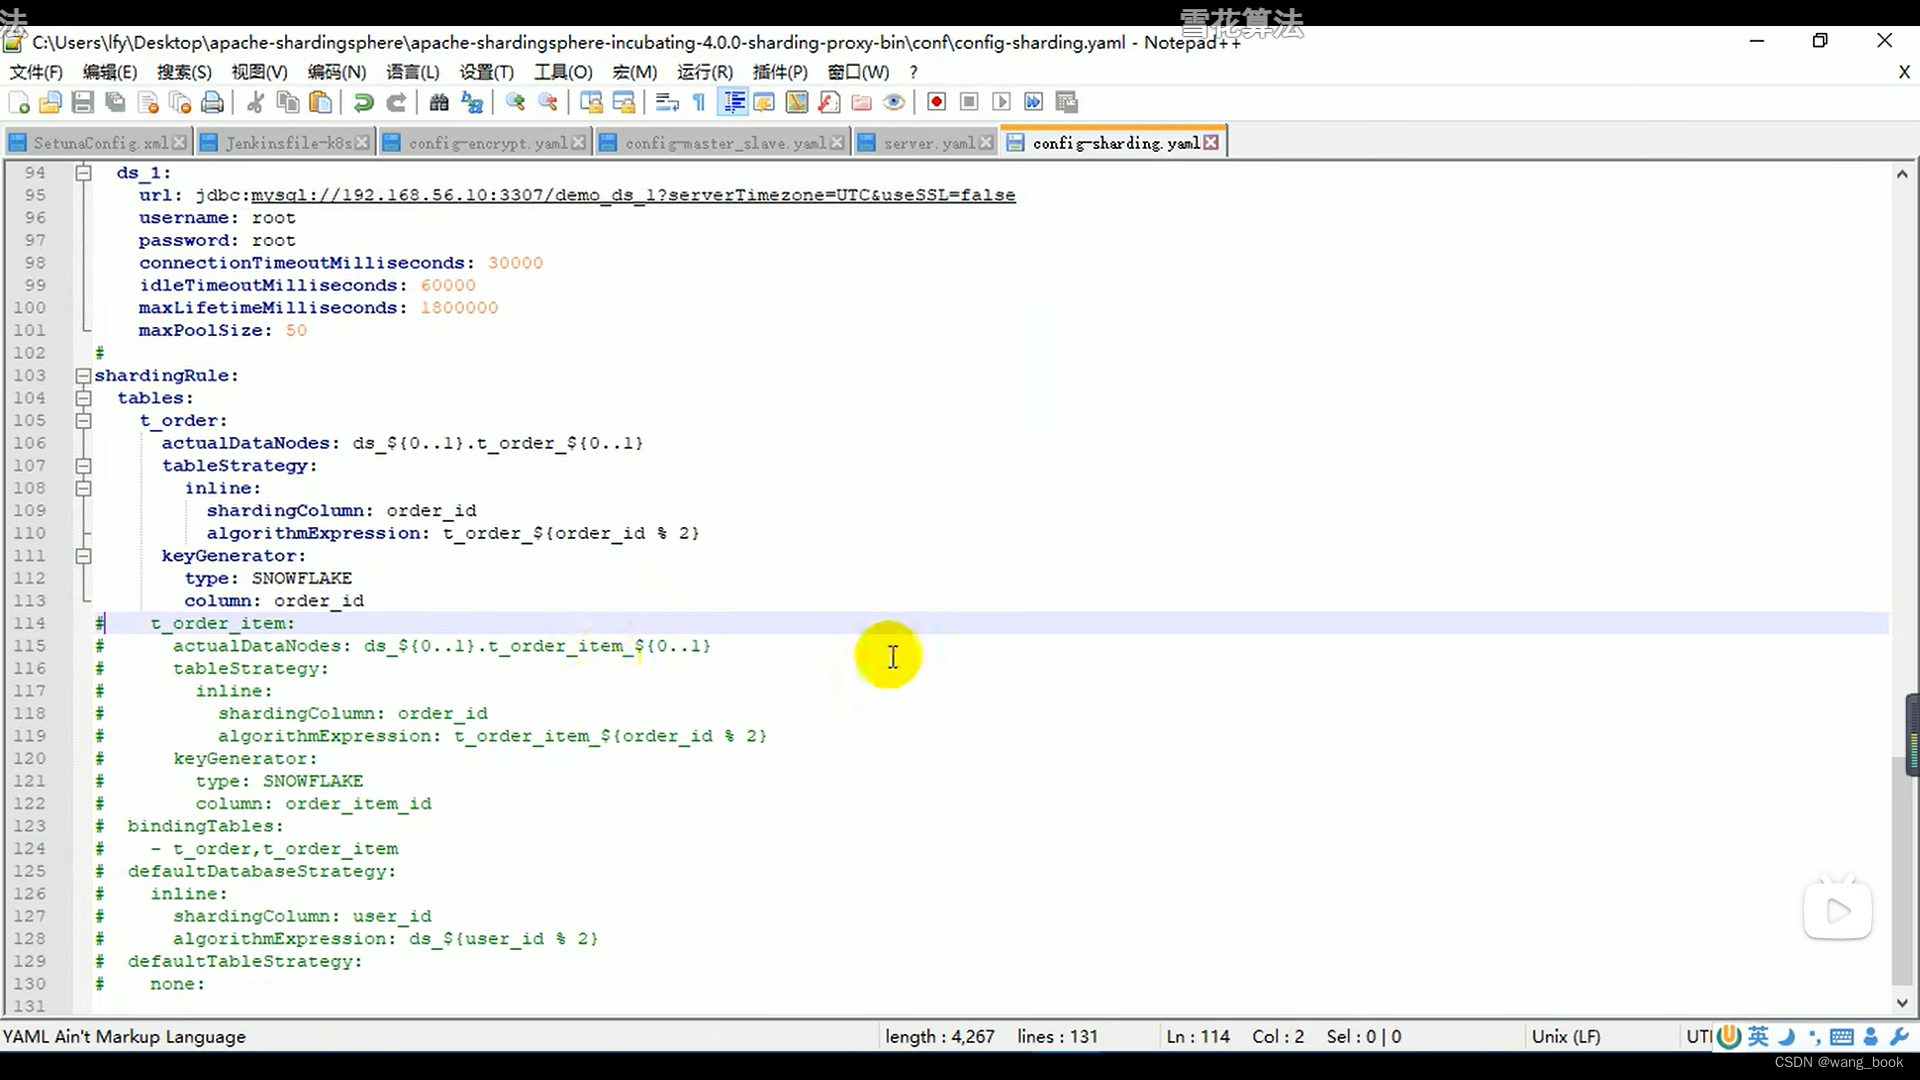Image resolution: width=1920 pixels, height=1080 pixels.
Task: Click the Open file toolbar icon
Action: (x=51, y=102)
